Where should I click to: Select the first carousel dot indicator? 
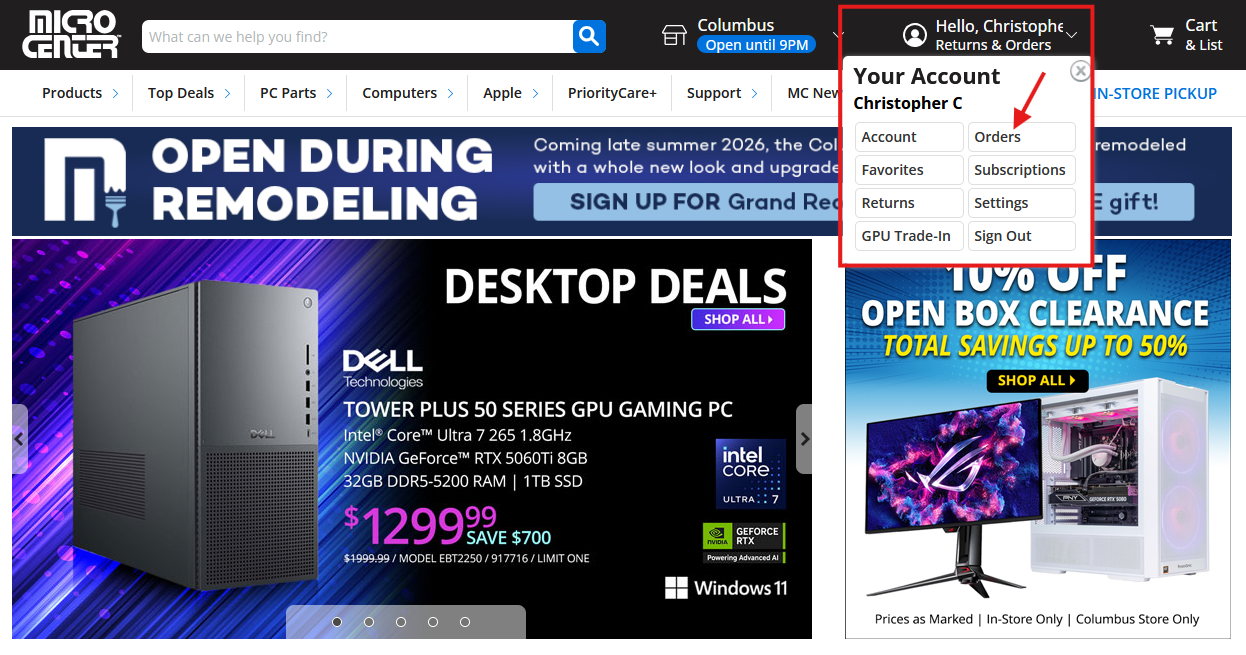337,622
